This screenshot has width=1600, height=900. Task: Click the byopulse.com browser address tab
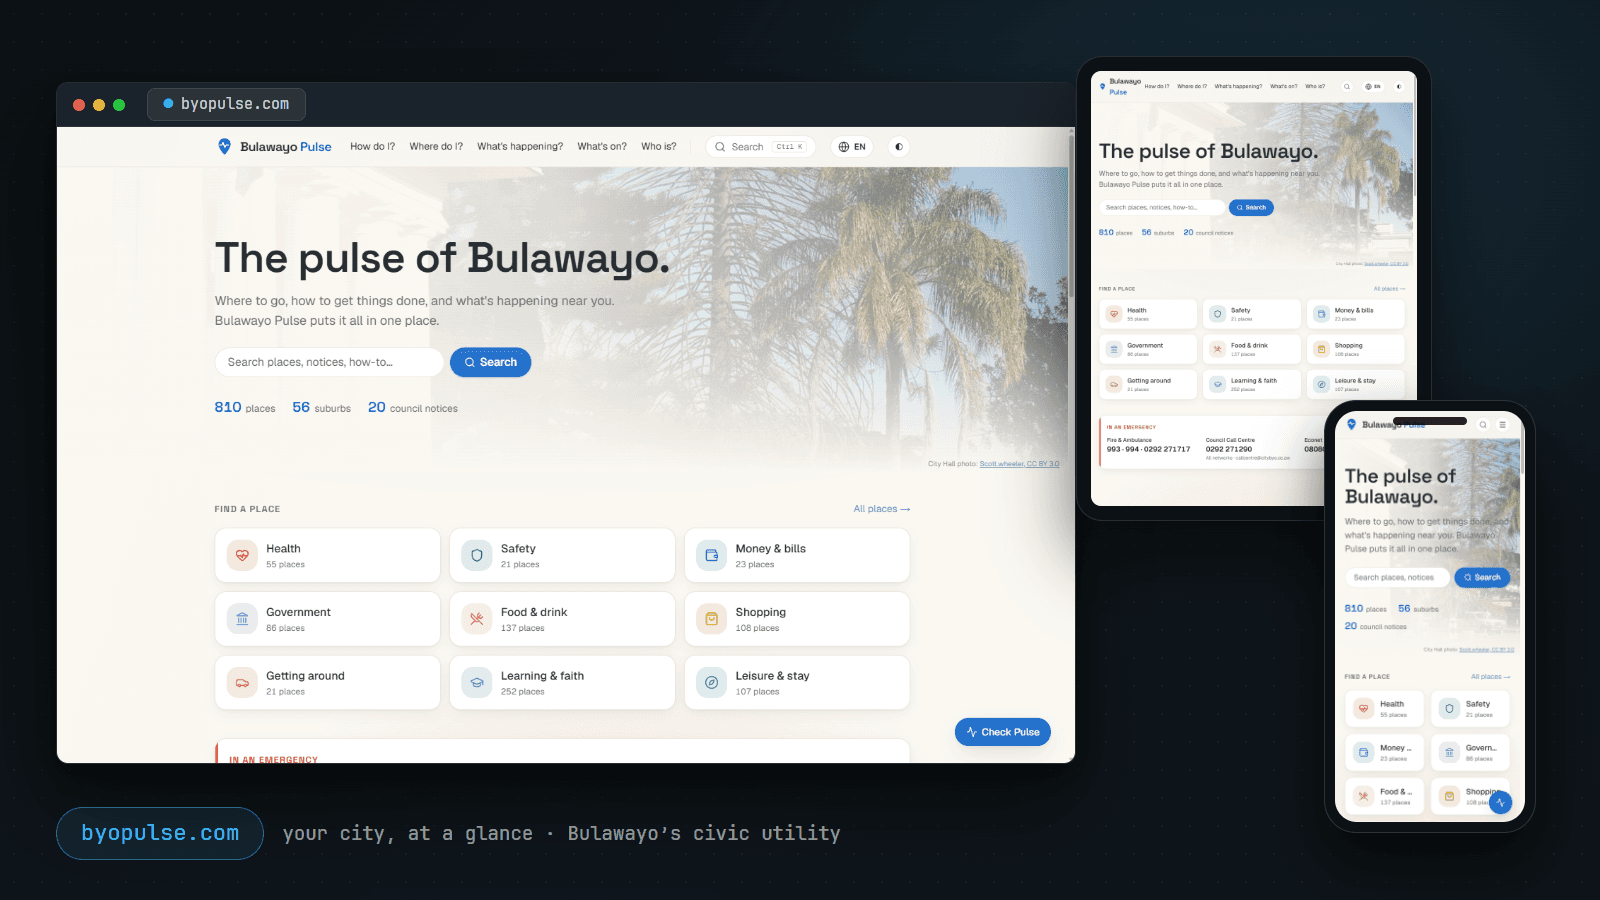click(x=226, y=104)
